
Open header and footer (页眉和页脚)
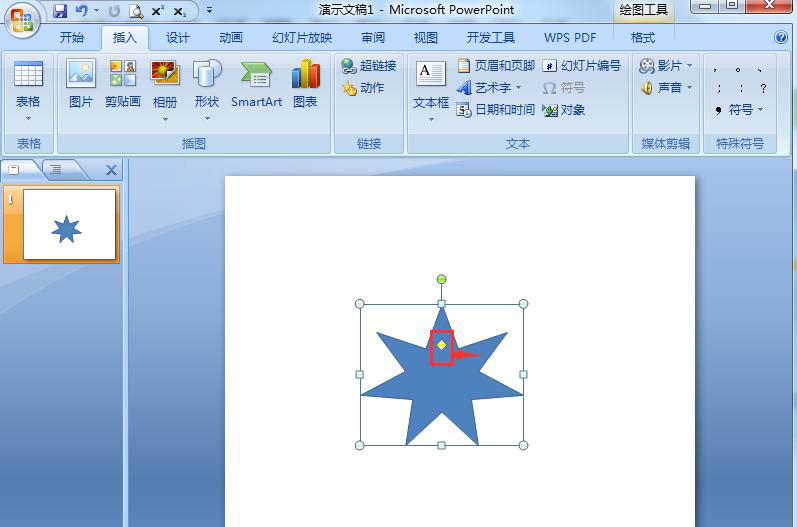coord(496,66)
